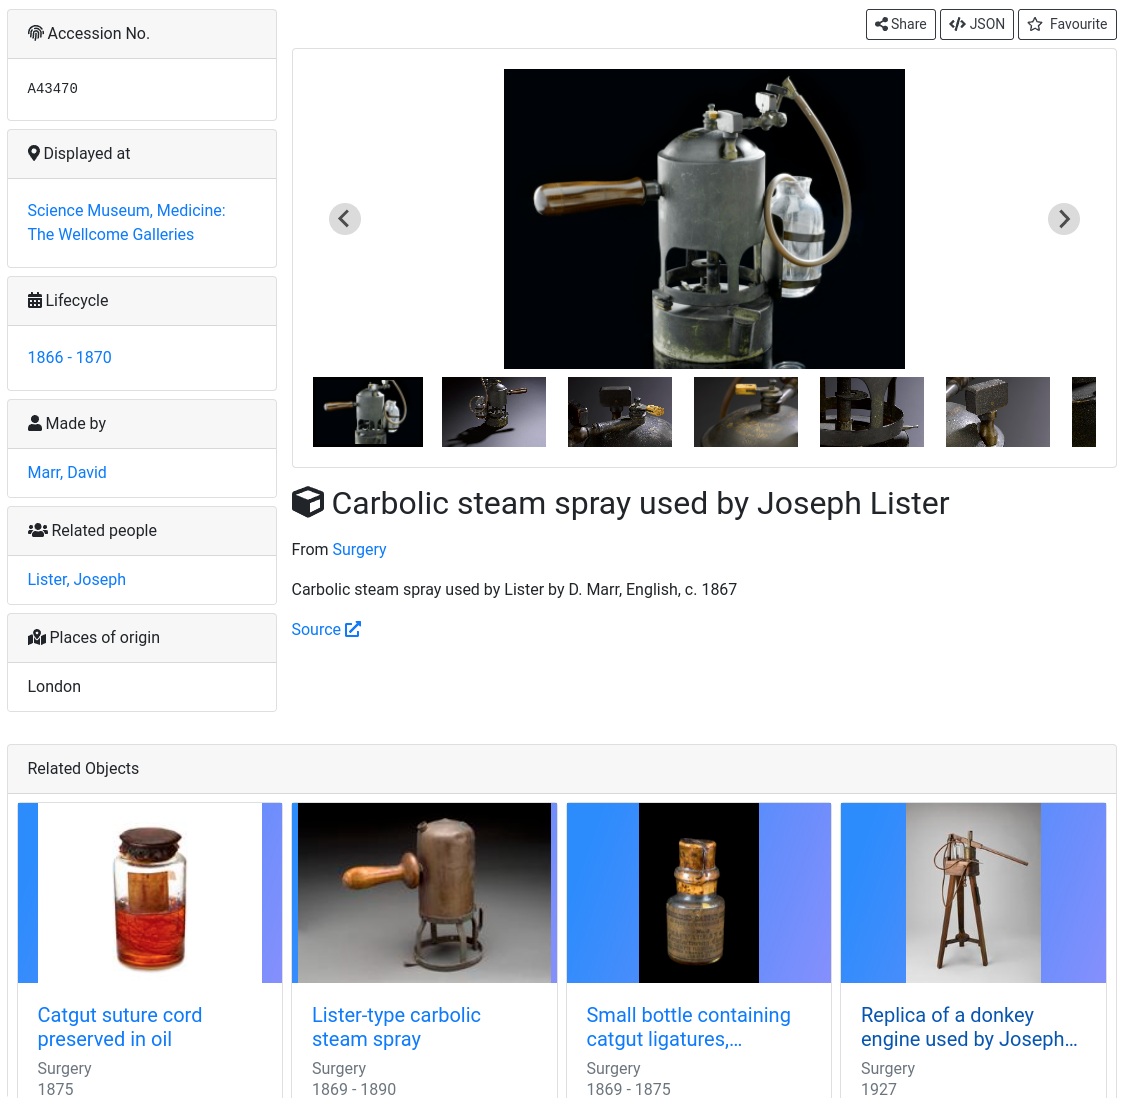The image size is (1131, 1098).
Task: Open Science Museum Wellcome Galleries link
Action: tap(126, 222)
